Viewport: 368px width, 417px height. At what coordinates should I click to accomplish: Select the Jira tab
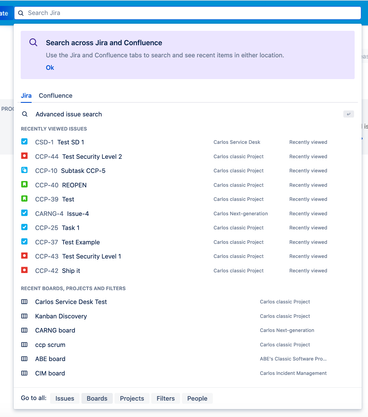[x=26, y=96]
